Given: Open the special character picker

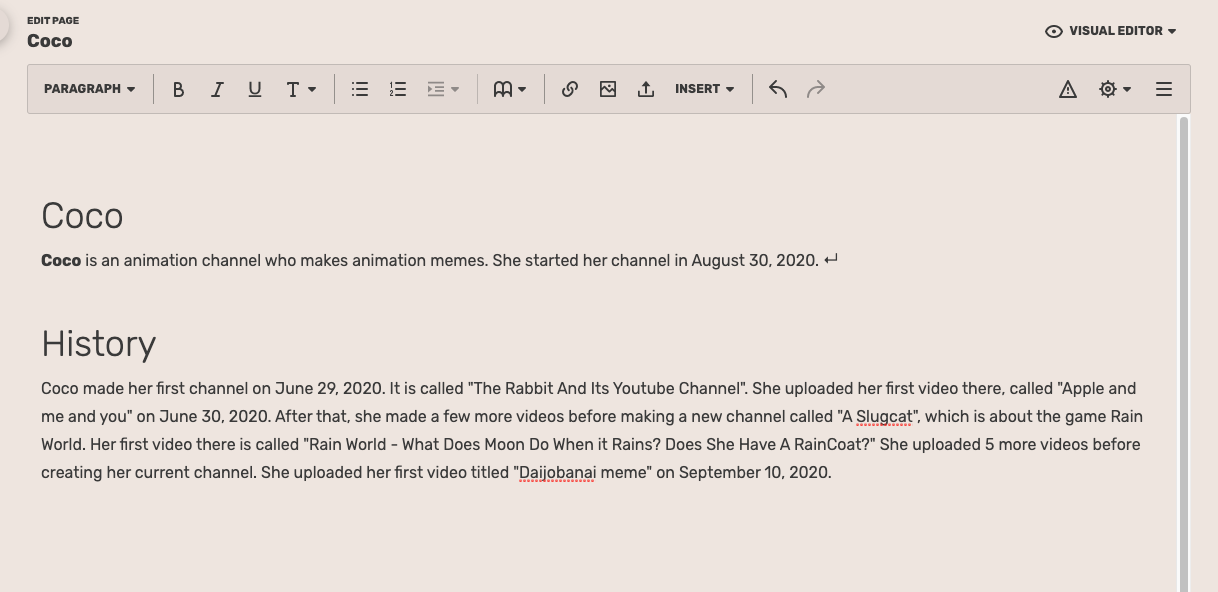Looking at the screenshot, I should pos(509,89).
